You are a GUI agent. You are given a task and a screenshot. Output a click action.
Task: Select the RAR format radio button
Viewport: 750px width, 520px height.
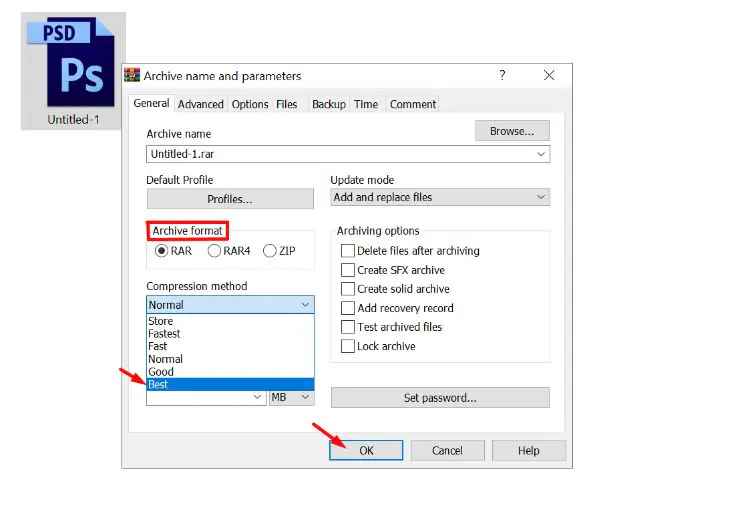pos(162,251)
